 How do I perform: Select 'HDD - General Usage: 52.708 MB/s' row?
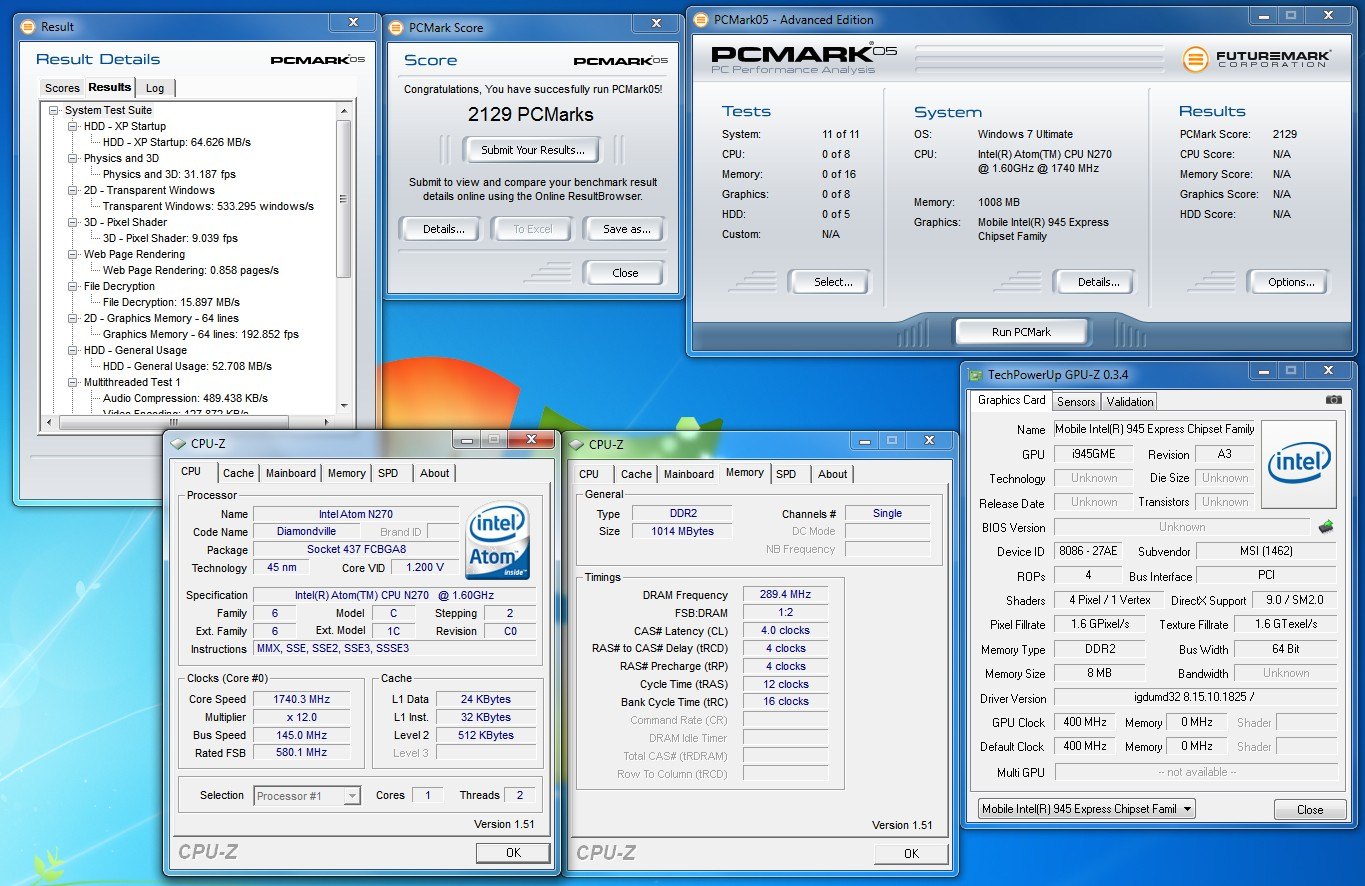coord(187,366)
